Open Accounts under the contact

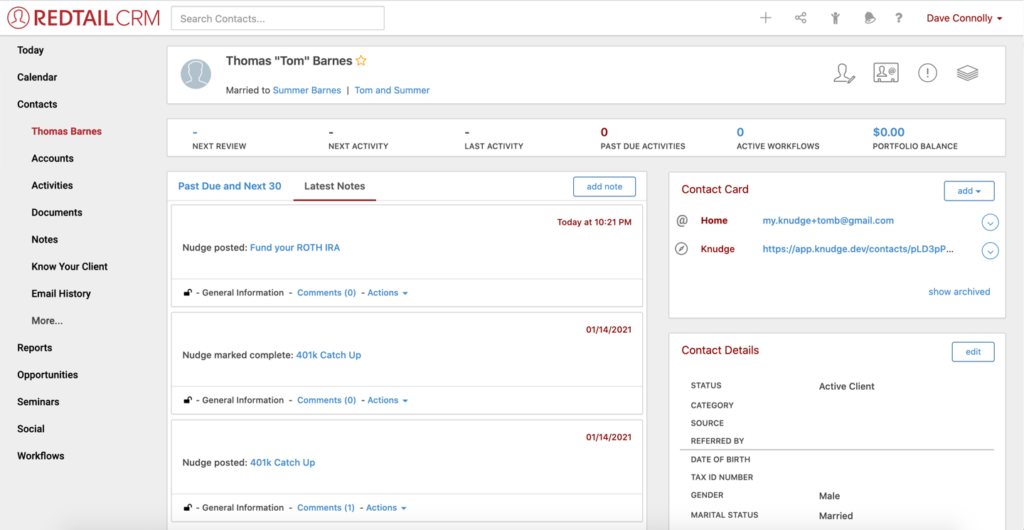(x=52, y=158)
